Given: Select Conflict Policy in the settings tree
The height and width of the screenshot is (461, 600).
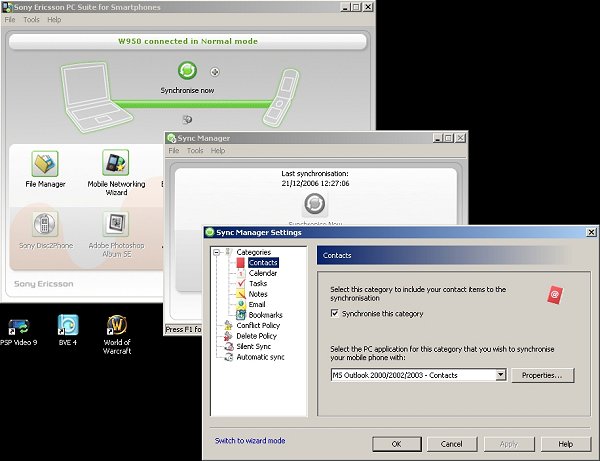Looking at the screenshot, I should point(260,325).
